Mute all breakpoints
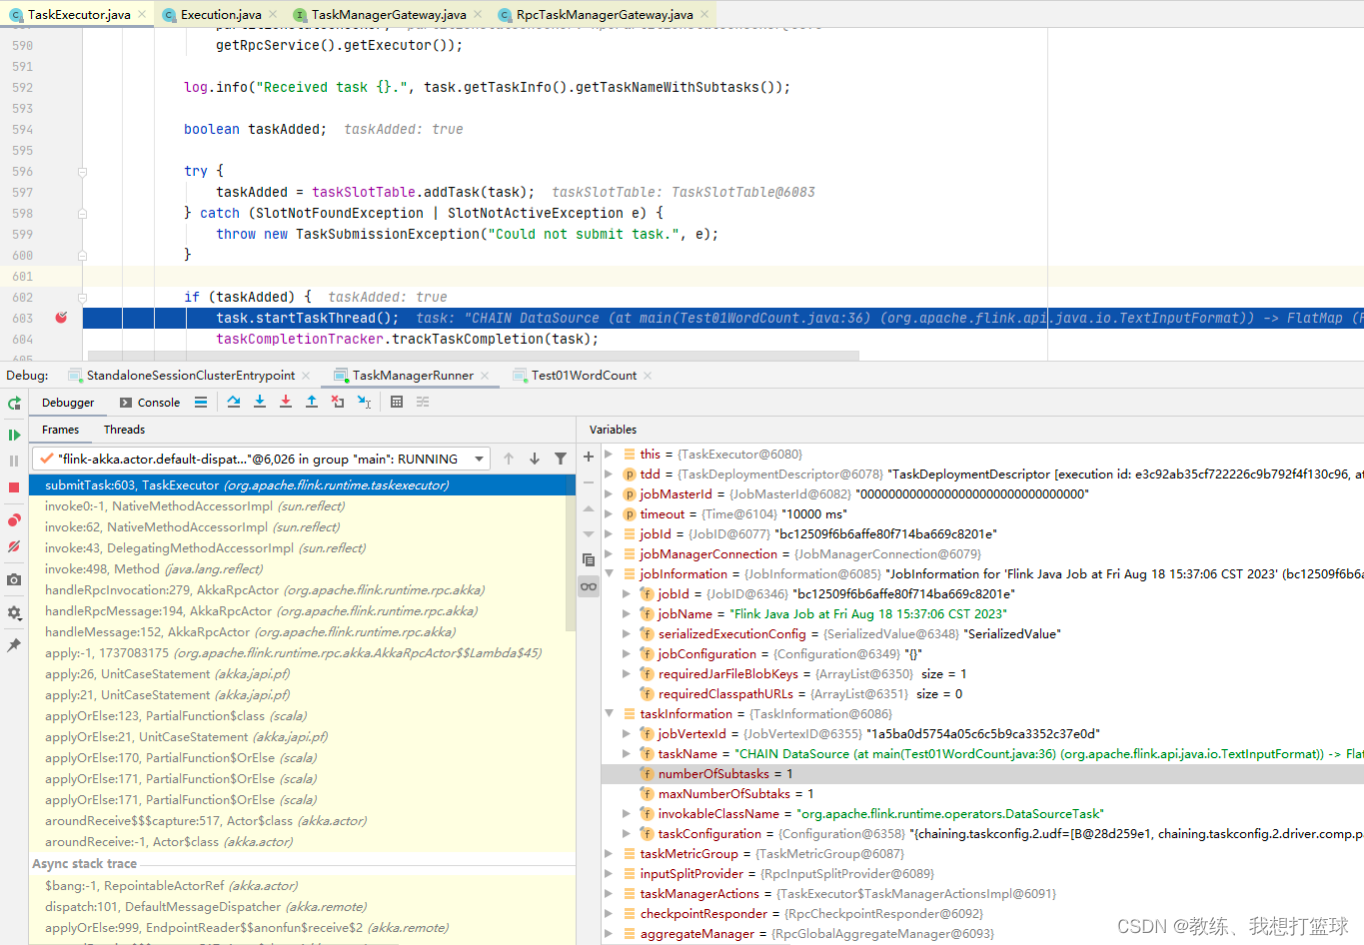This screenshot has width=1364, height=945. [x=14, y=546]
